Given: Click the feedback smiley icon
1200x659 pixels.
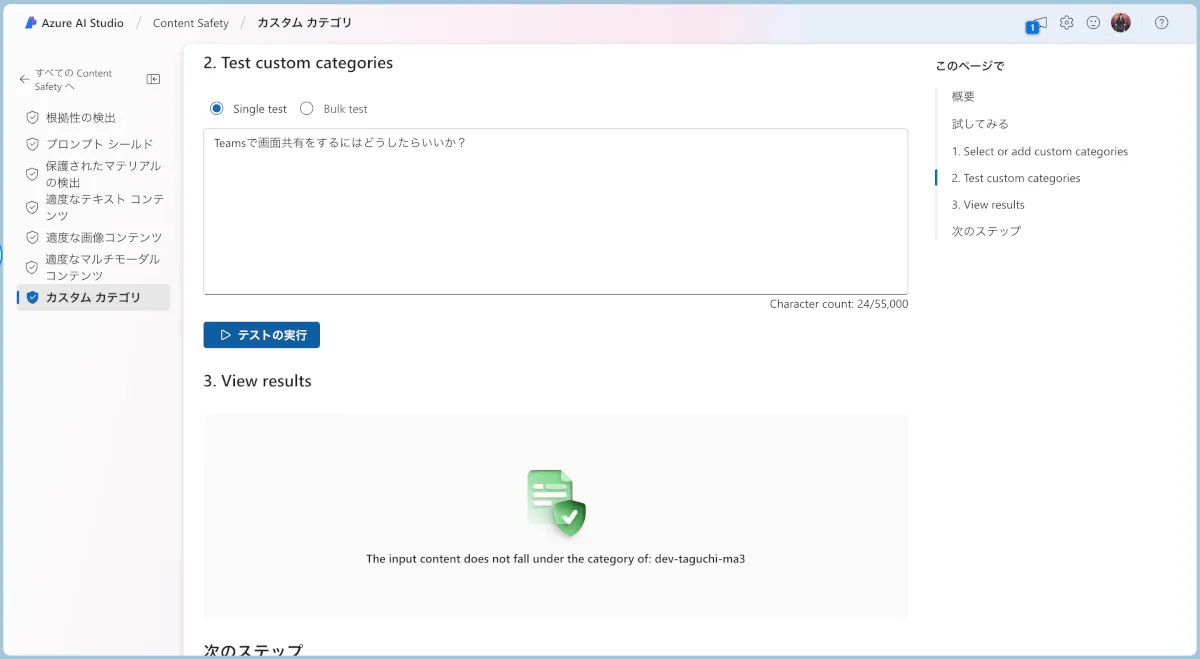Looking at the screenshot, I should [1093, 22].
